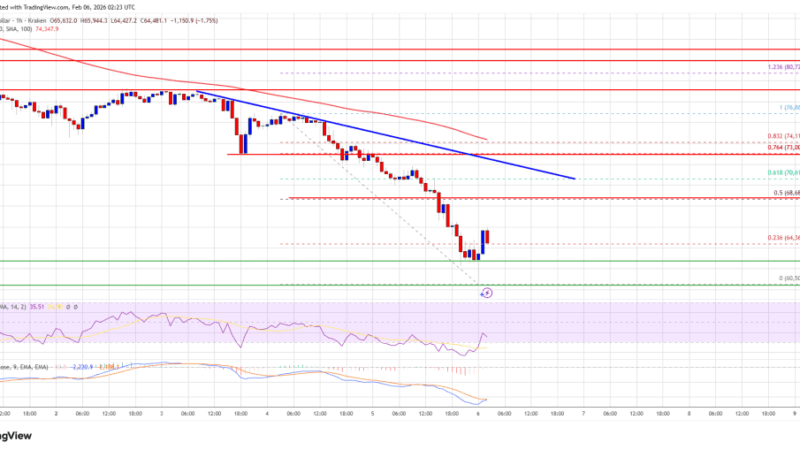Image resolution: width=800 pixels, height=450 pixels.
Task: Click the 1 Fibonacci level label in blue
Action: tap(789, 108)
